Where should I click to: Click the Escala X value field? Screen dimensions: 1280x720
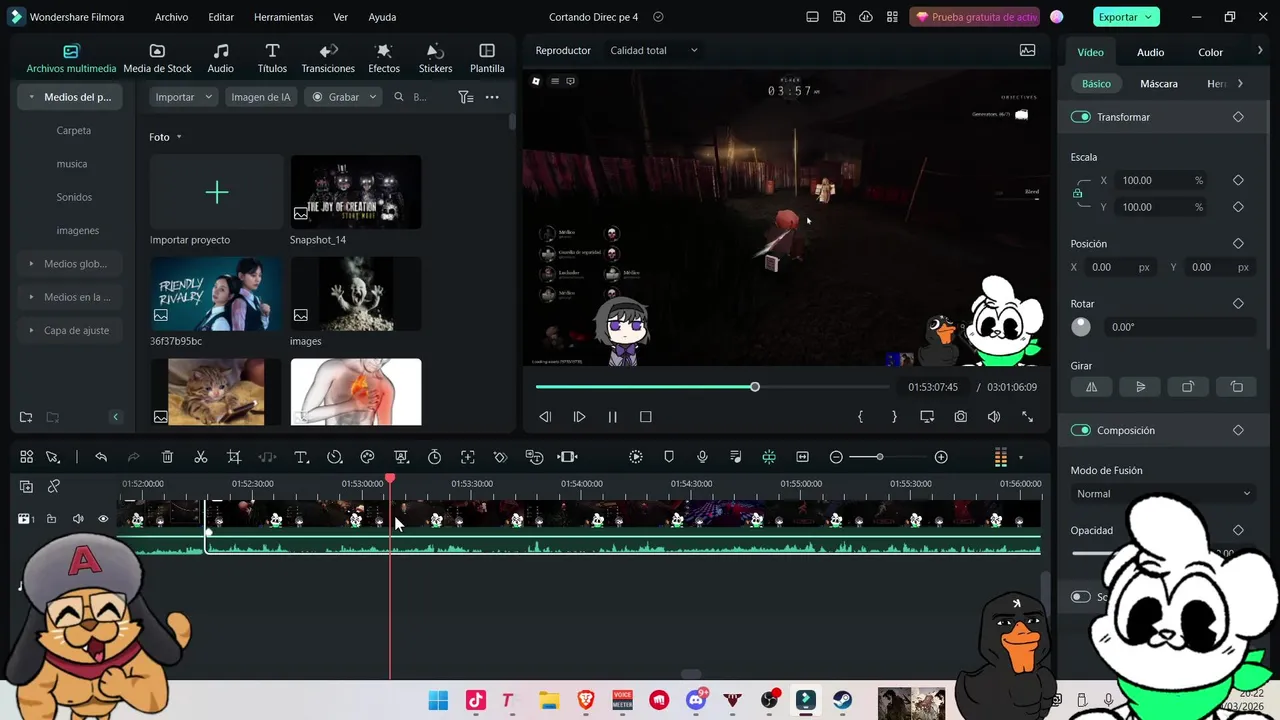[1160, 181]
